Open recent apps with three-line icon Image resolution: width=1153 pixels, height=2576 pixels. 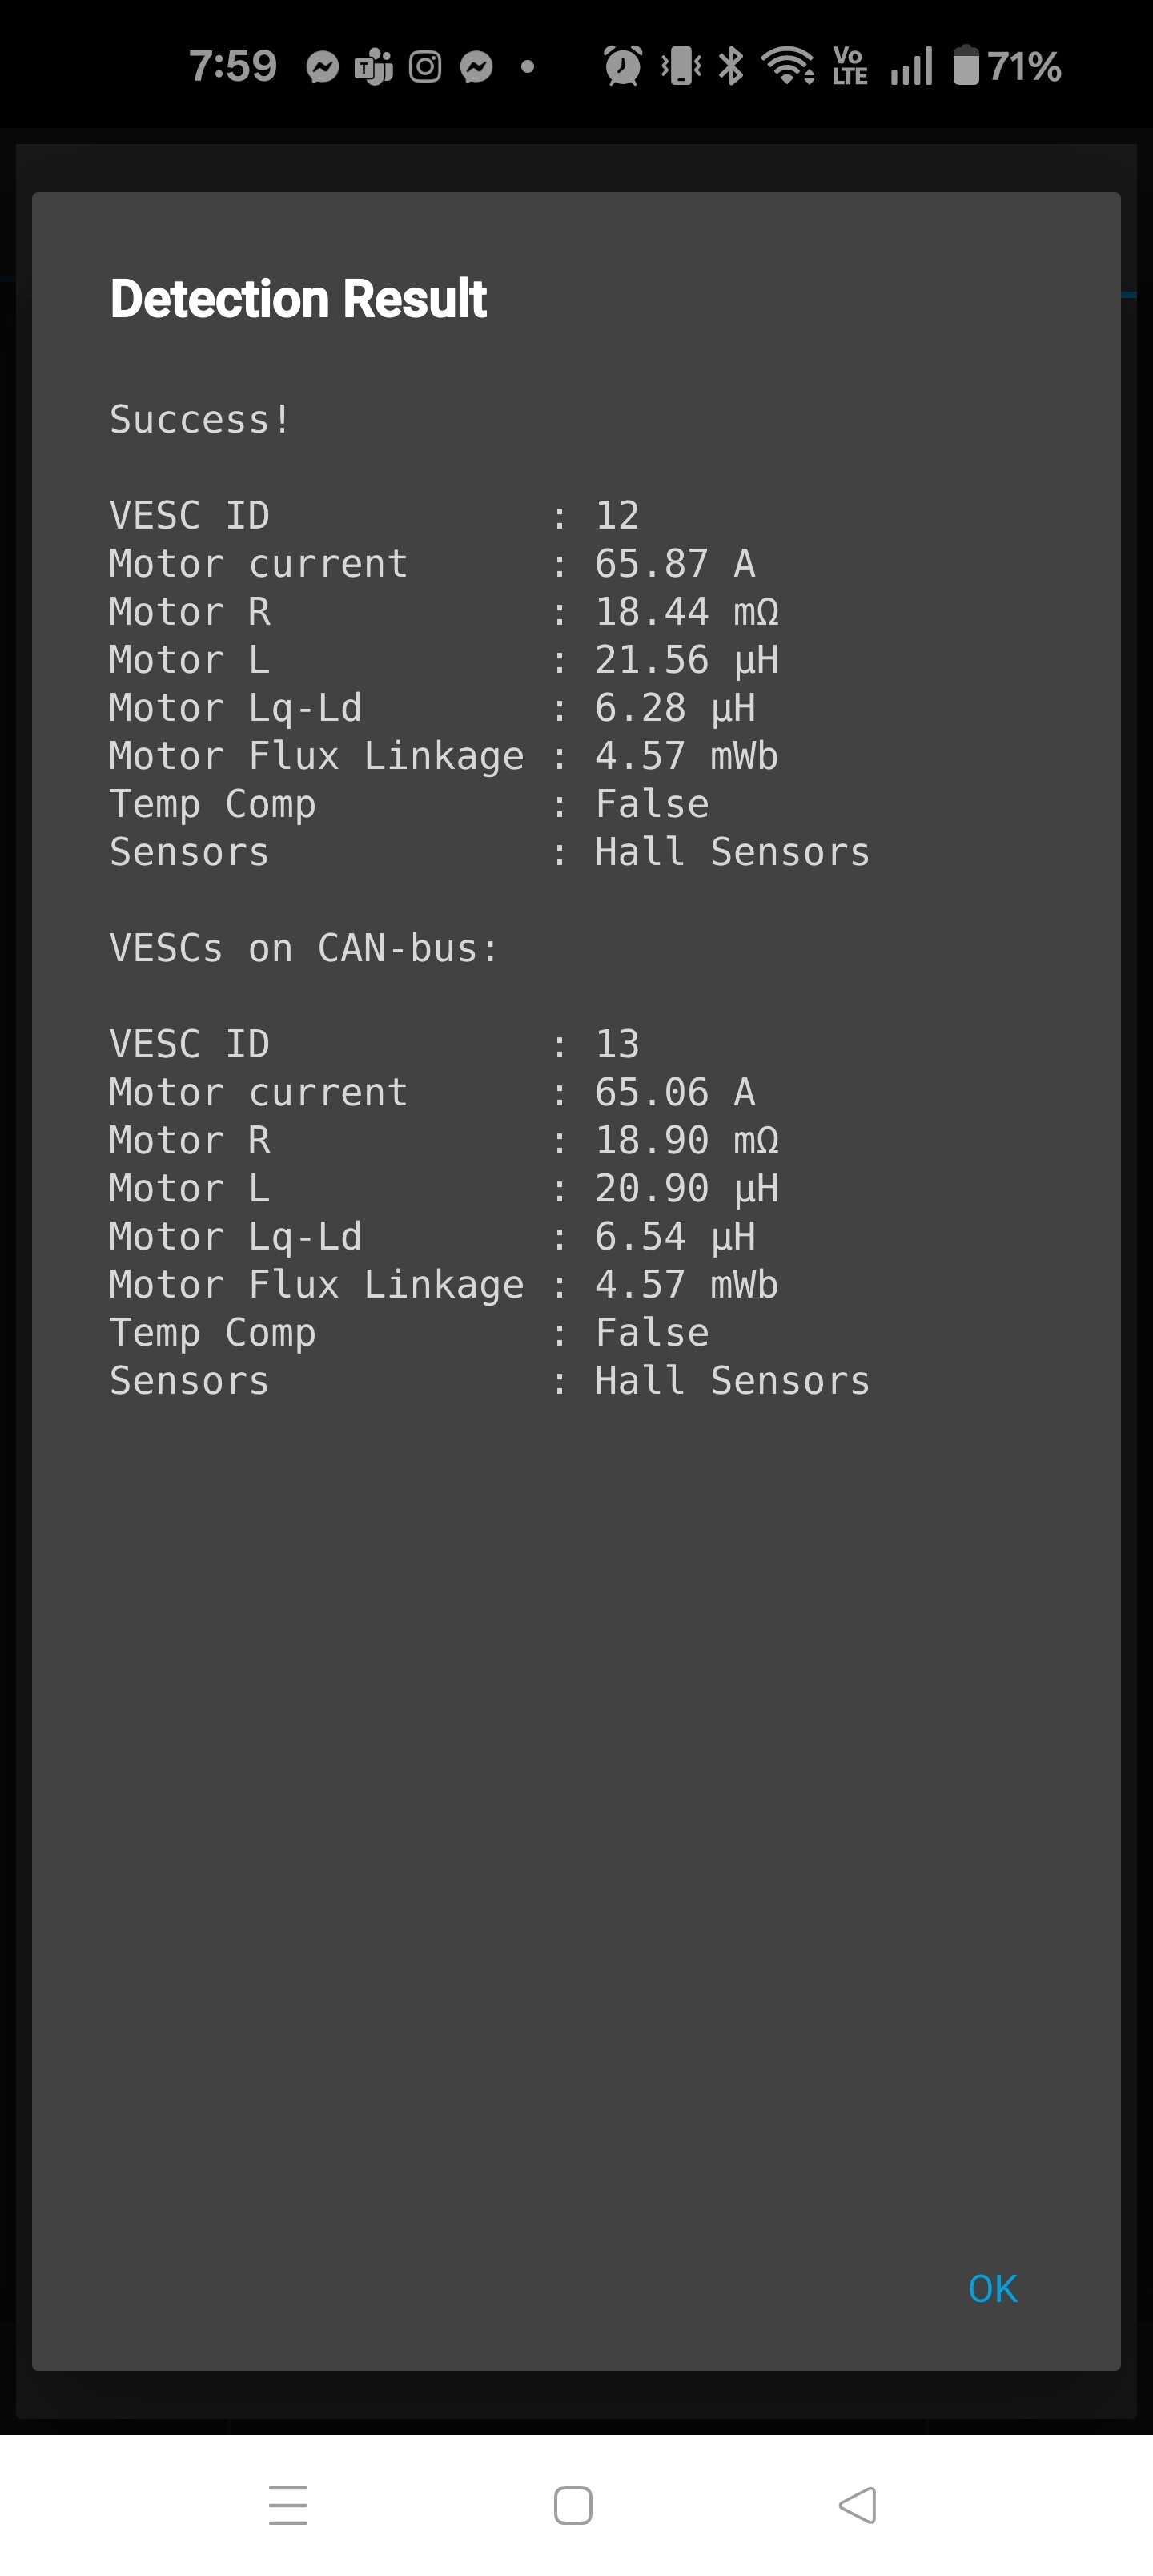(288, 2505)
